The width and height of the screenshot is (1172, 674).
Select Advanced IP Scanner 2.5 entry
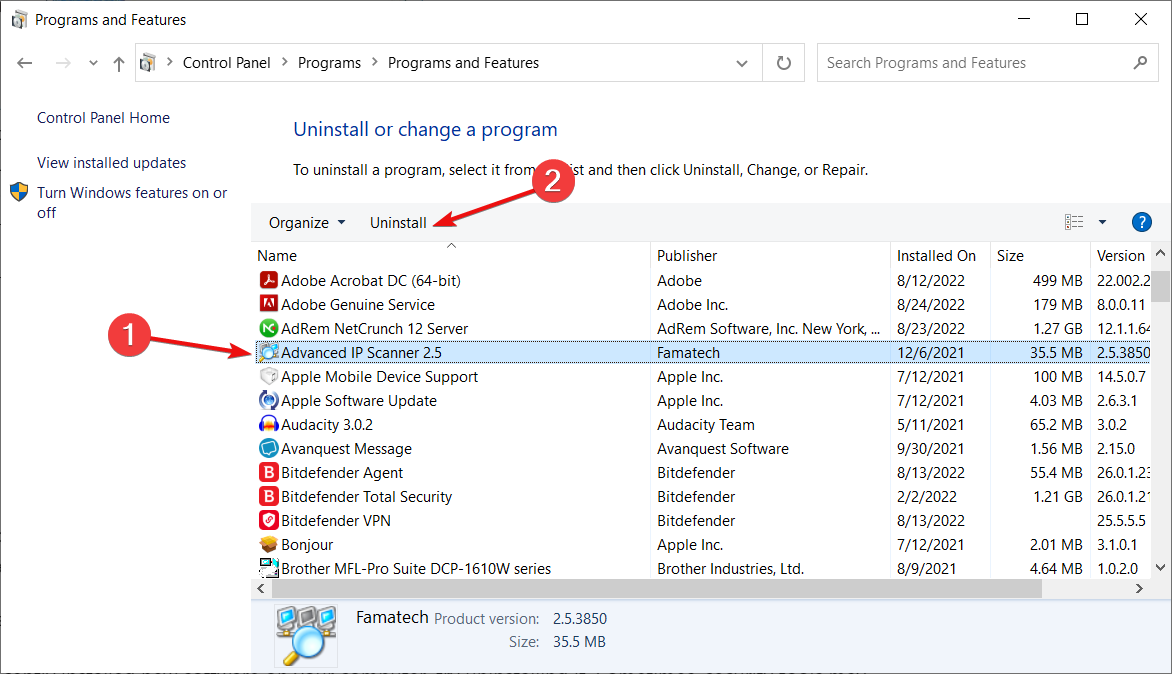(x=703, y=352)
